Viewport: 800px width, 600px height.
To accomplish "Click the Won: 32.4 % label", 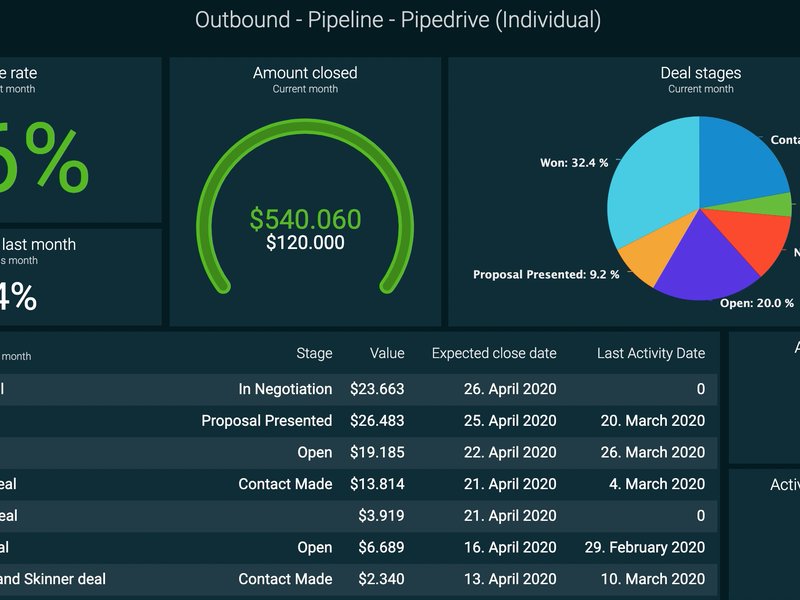I will [x=574, y=163].
